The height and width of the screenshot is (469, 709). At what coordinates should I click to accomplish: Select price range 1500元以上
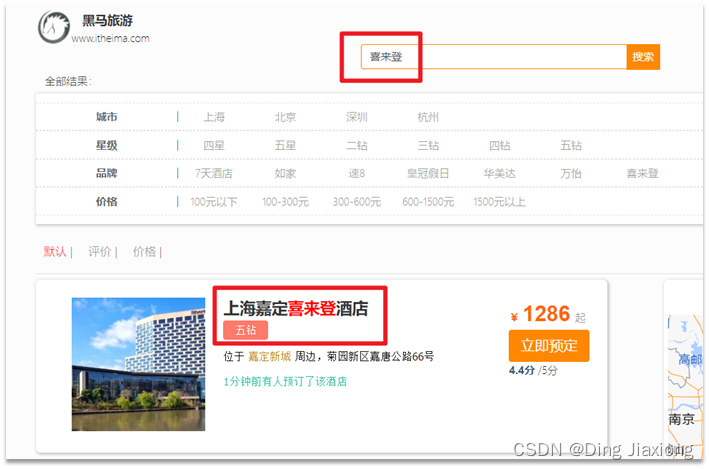pos(500,202)
